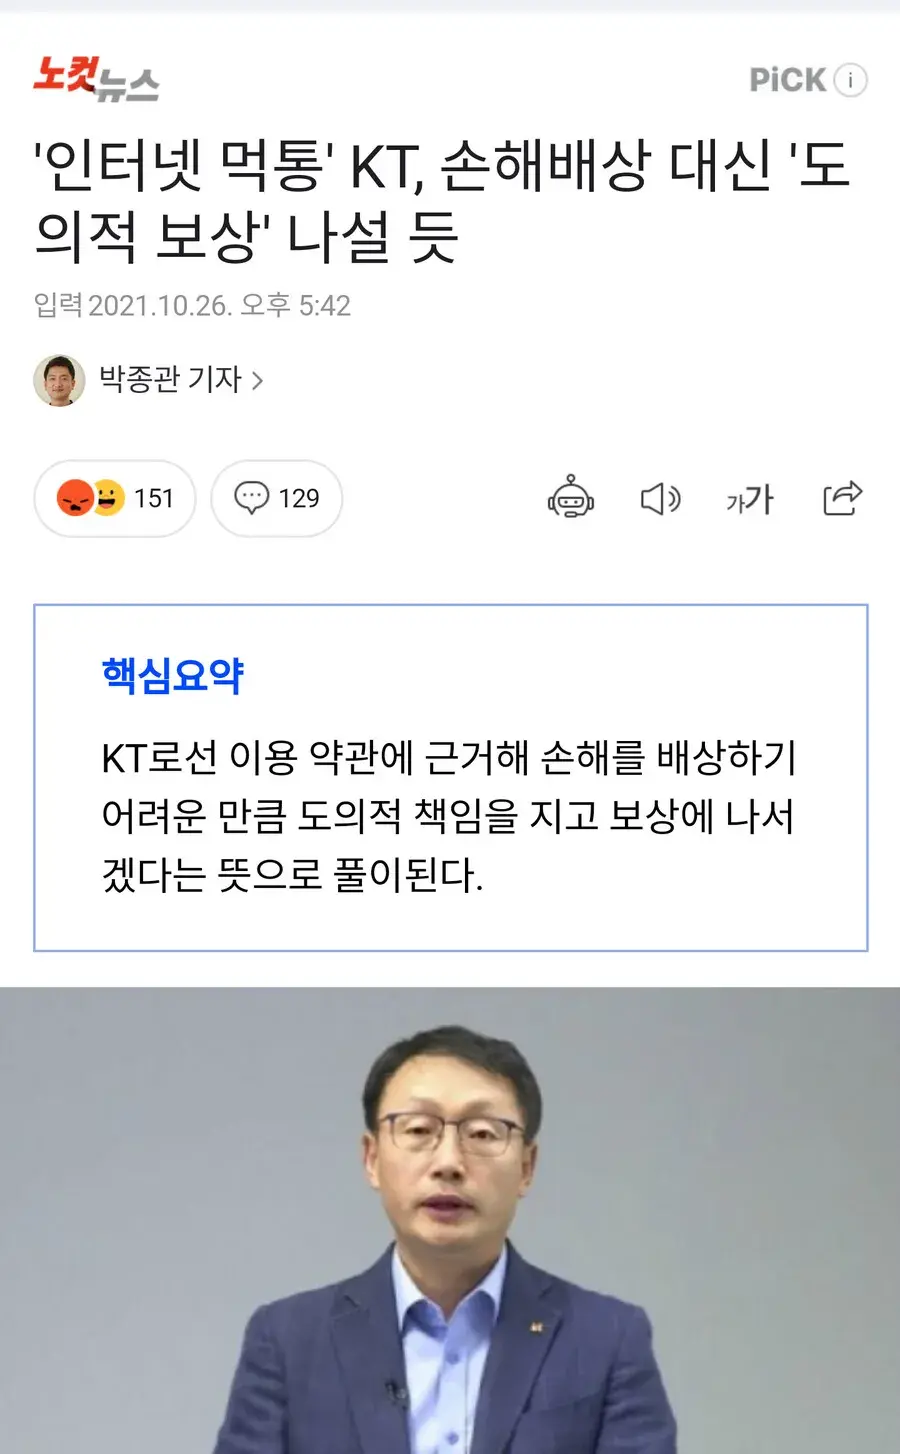The image size is (900, 1454).
Task: Tap the comment bubble icon
Action: pos(251,498)
